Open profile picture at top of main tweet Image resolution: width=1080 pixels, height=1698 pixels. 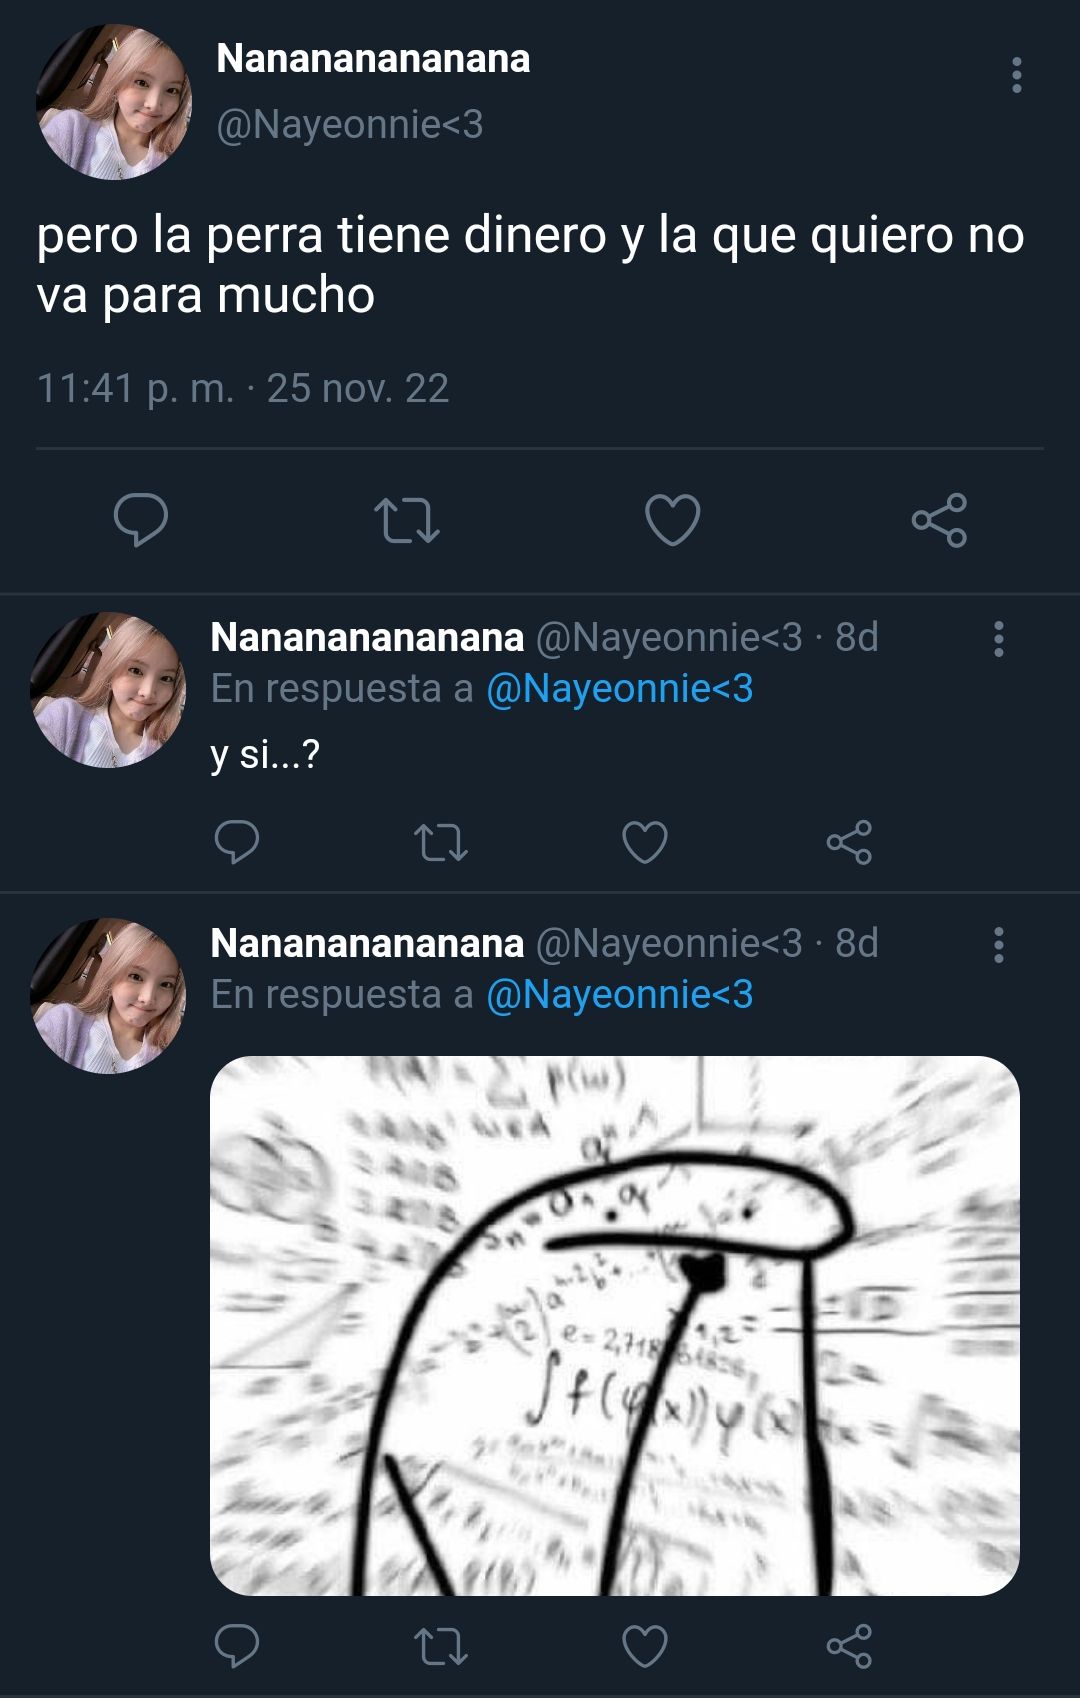[113, 102]
